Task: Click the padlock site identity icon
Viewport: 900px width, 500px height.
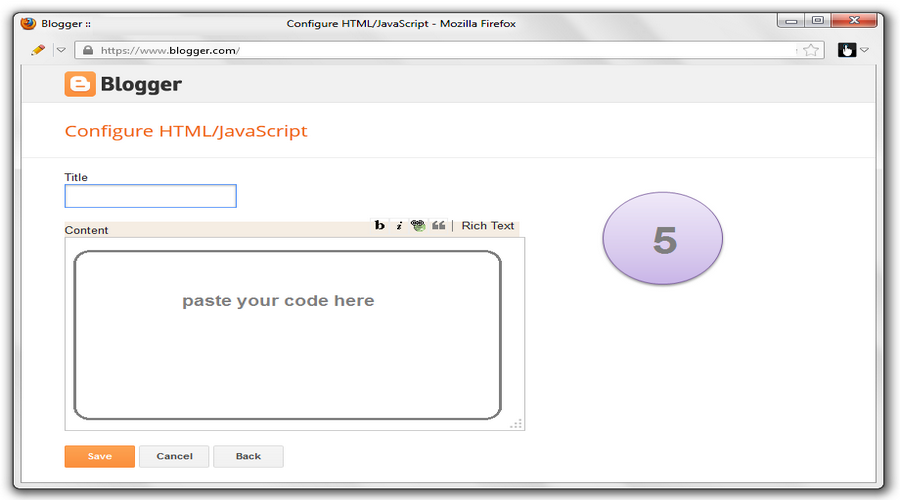Action: point(88,50)
